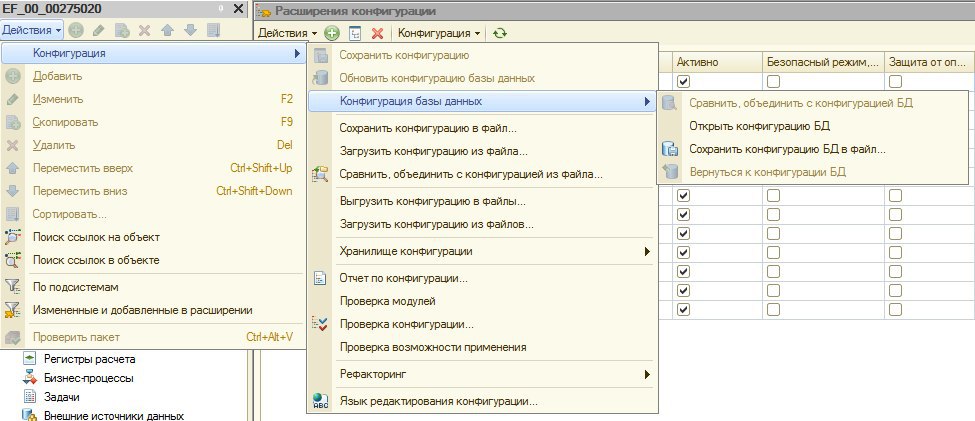Choose Сохранить конфигурацию БД в файл...

pyautogui.click(x=812, y=149)
